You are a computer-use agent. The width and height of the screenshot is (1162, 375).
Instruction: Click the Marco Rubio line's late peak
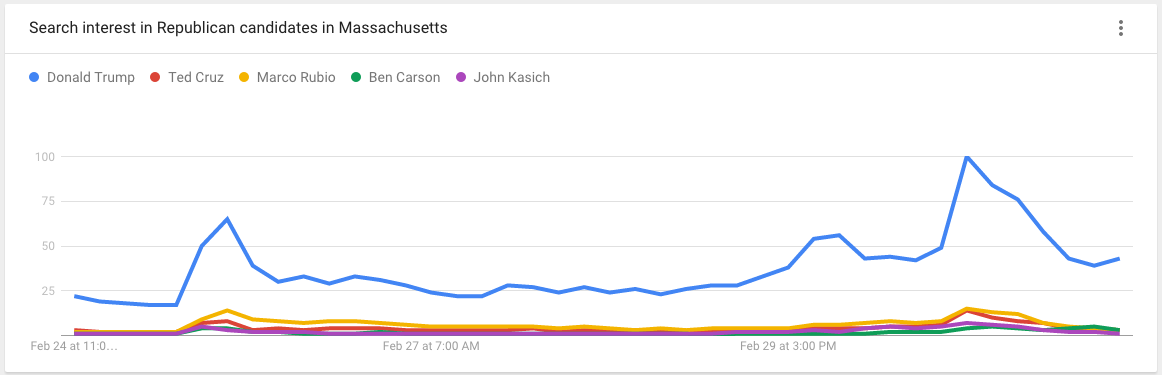[966, 308]
